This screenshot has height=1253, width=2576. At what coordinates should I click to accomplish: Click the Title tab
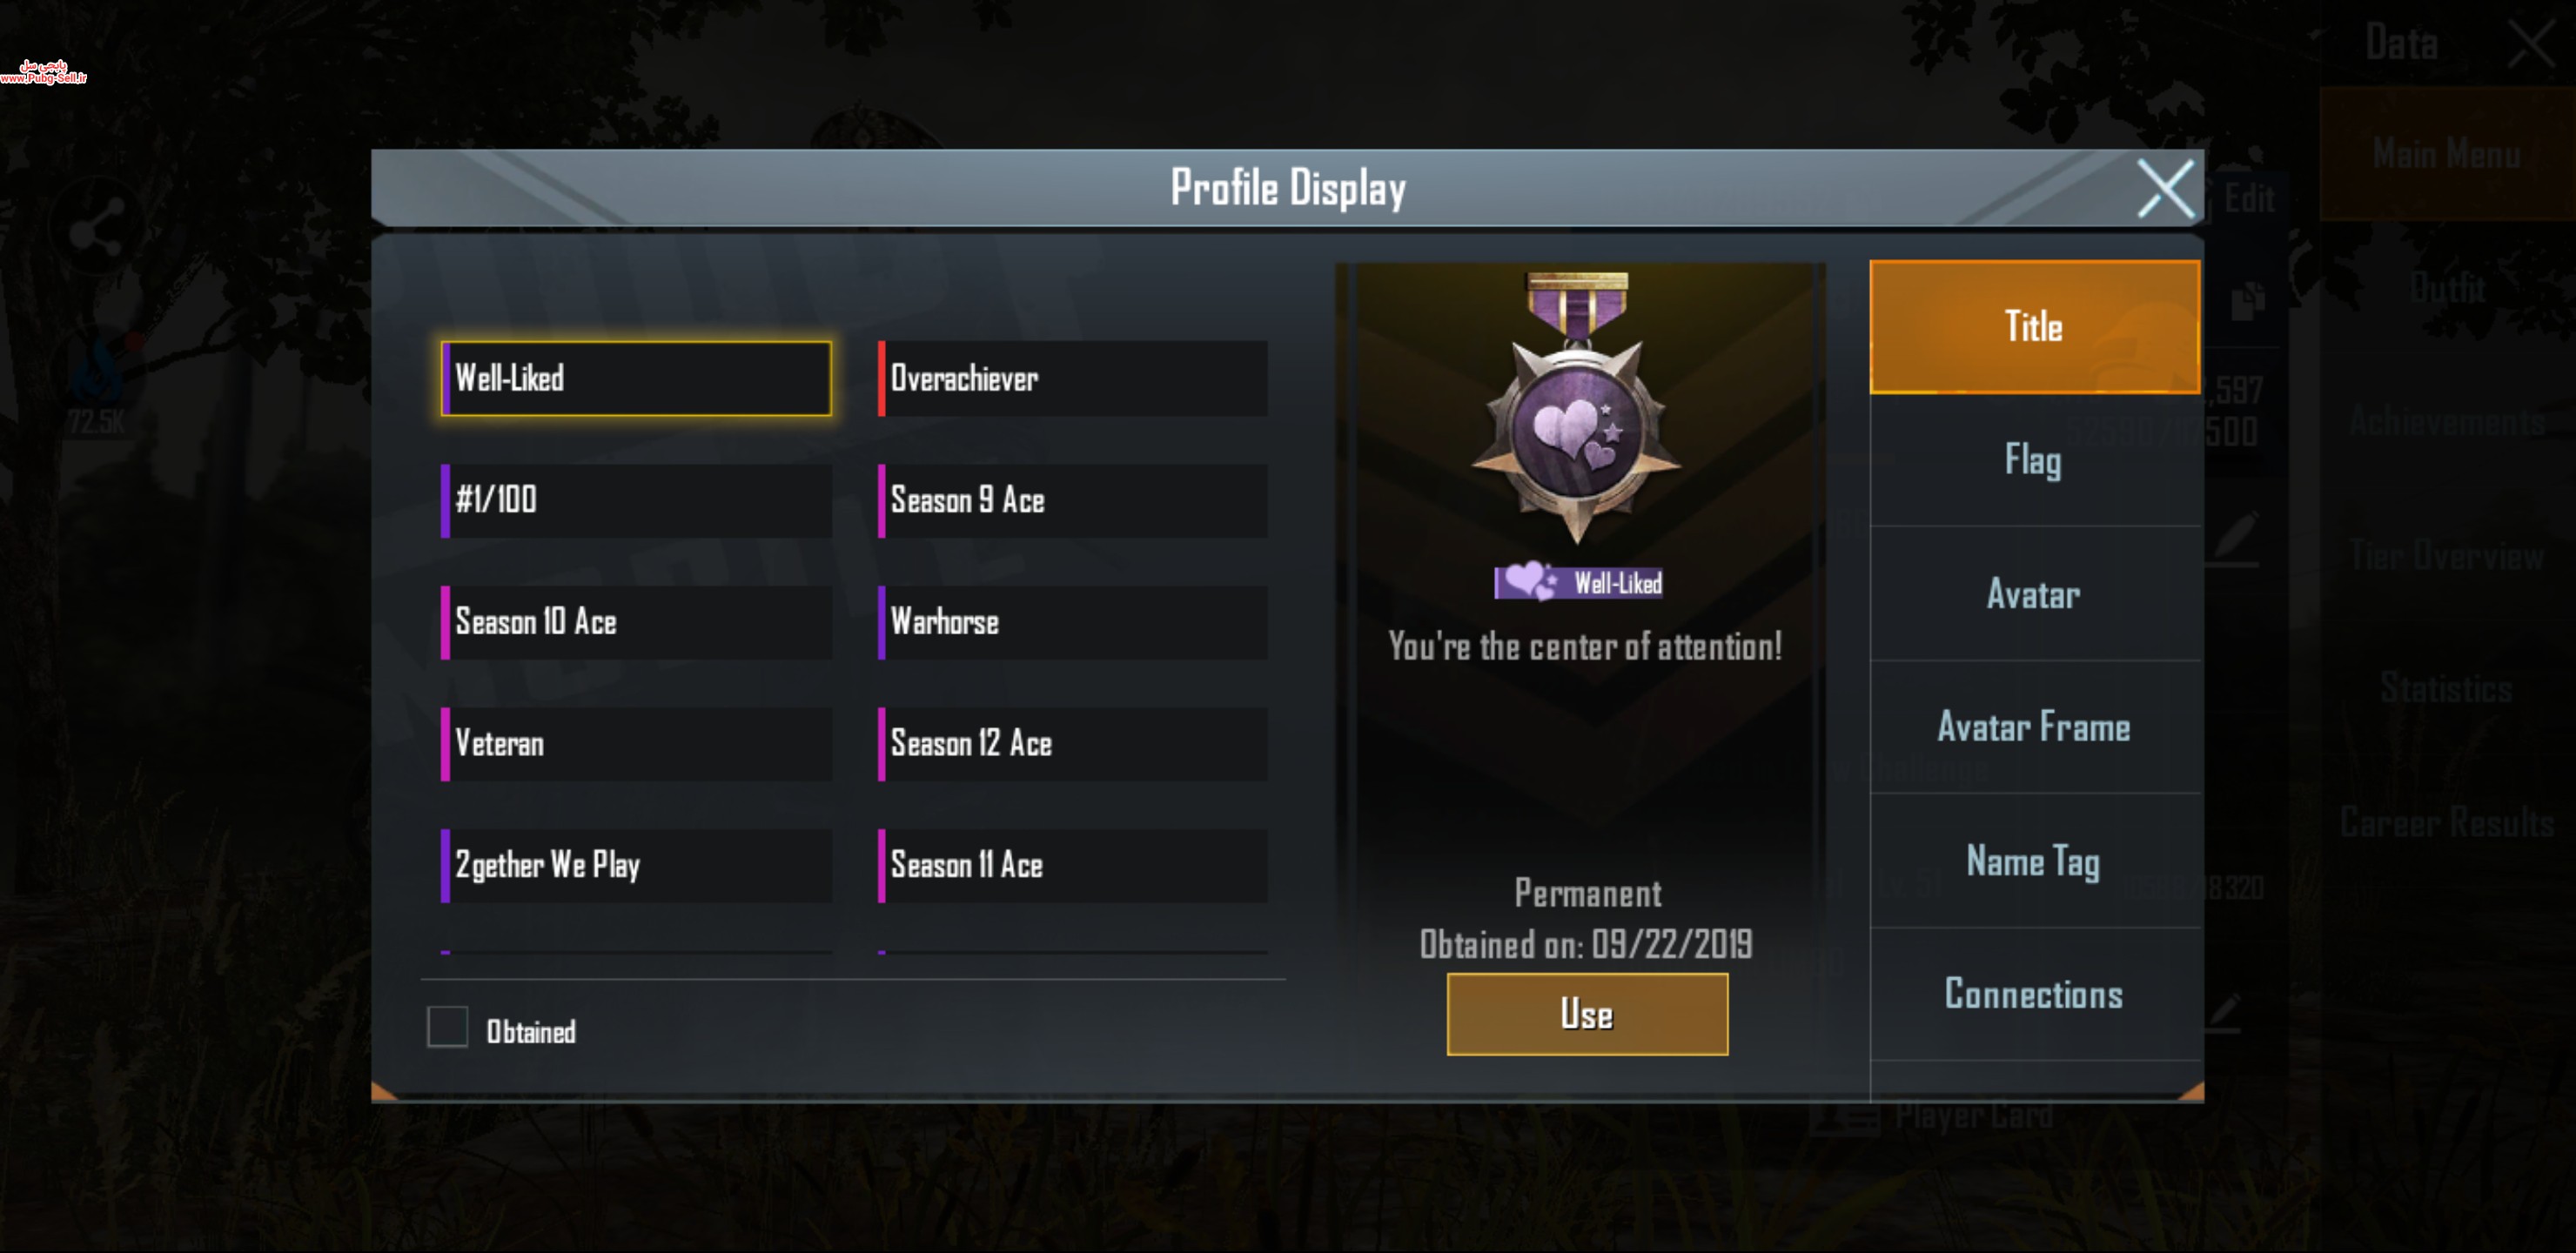[2035, 327]
